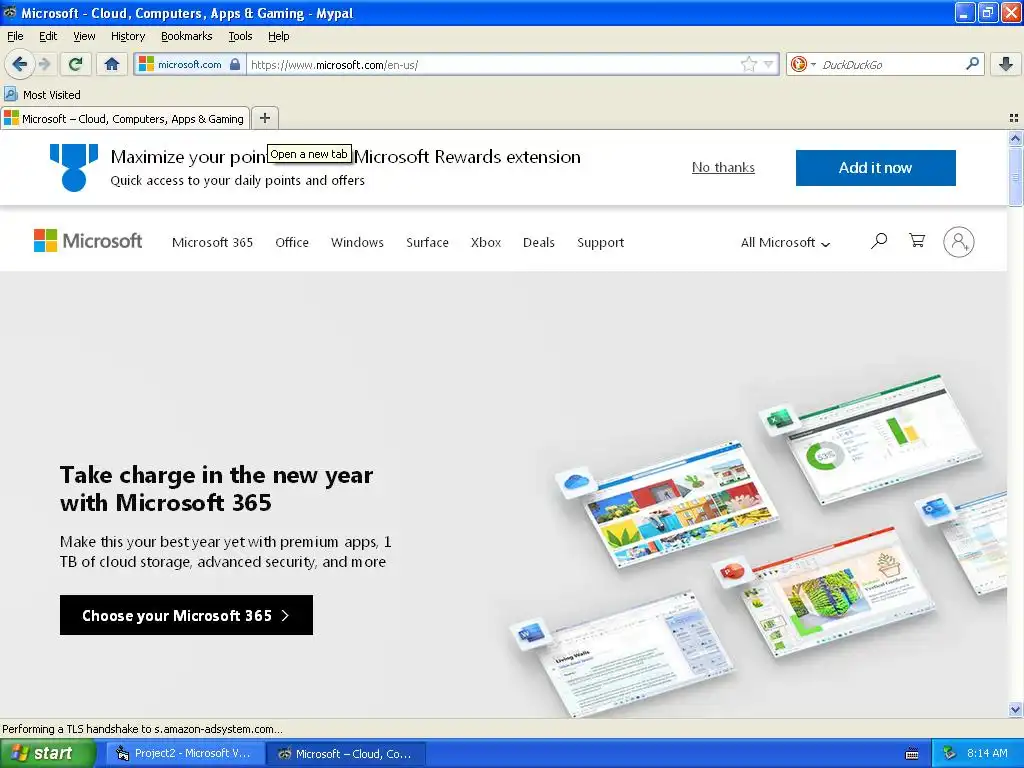Click the search magnifier in the DuckDuckGo box
Screen dimensions: 1024x768
(972, 63)
